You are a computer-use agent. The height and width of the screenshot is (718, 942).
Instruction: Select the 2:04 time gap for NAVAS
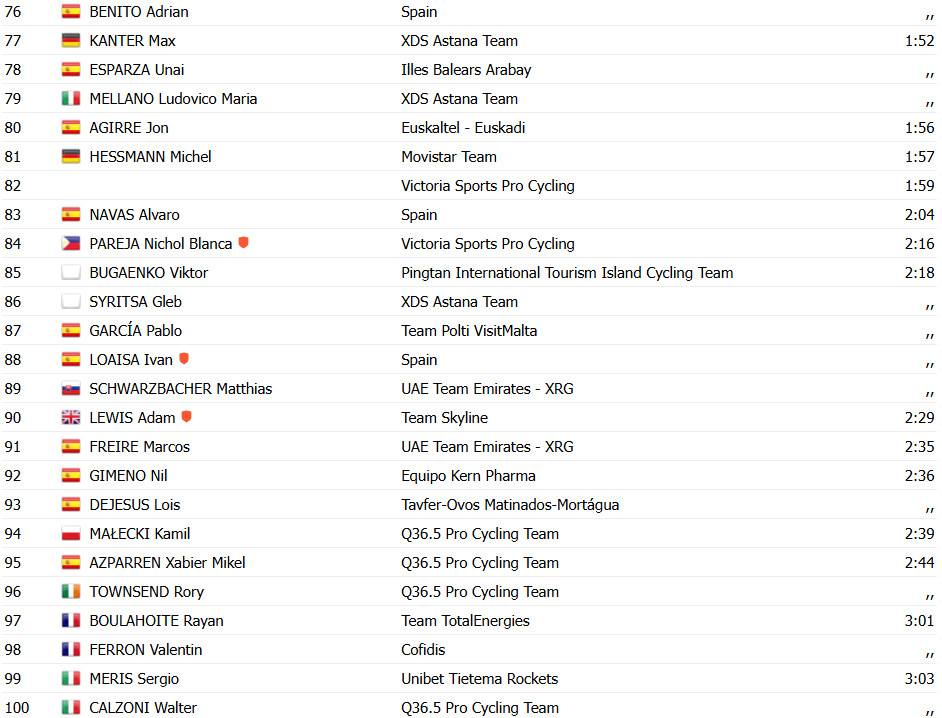click(x=919, y=214)
